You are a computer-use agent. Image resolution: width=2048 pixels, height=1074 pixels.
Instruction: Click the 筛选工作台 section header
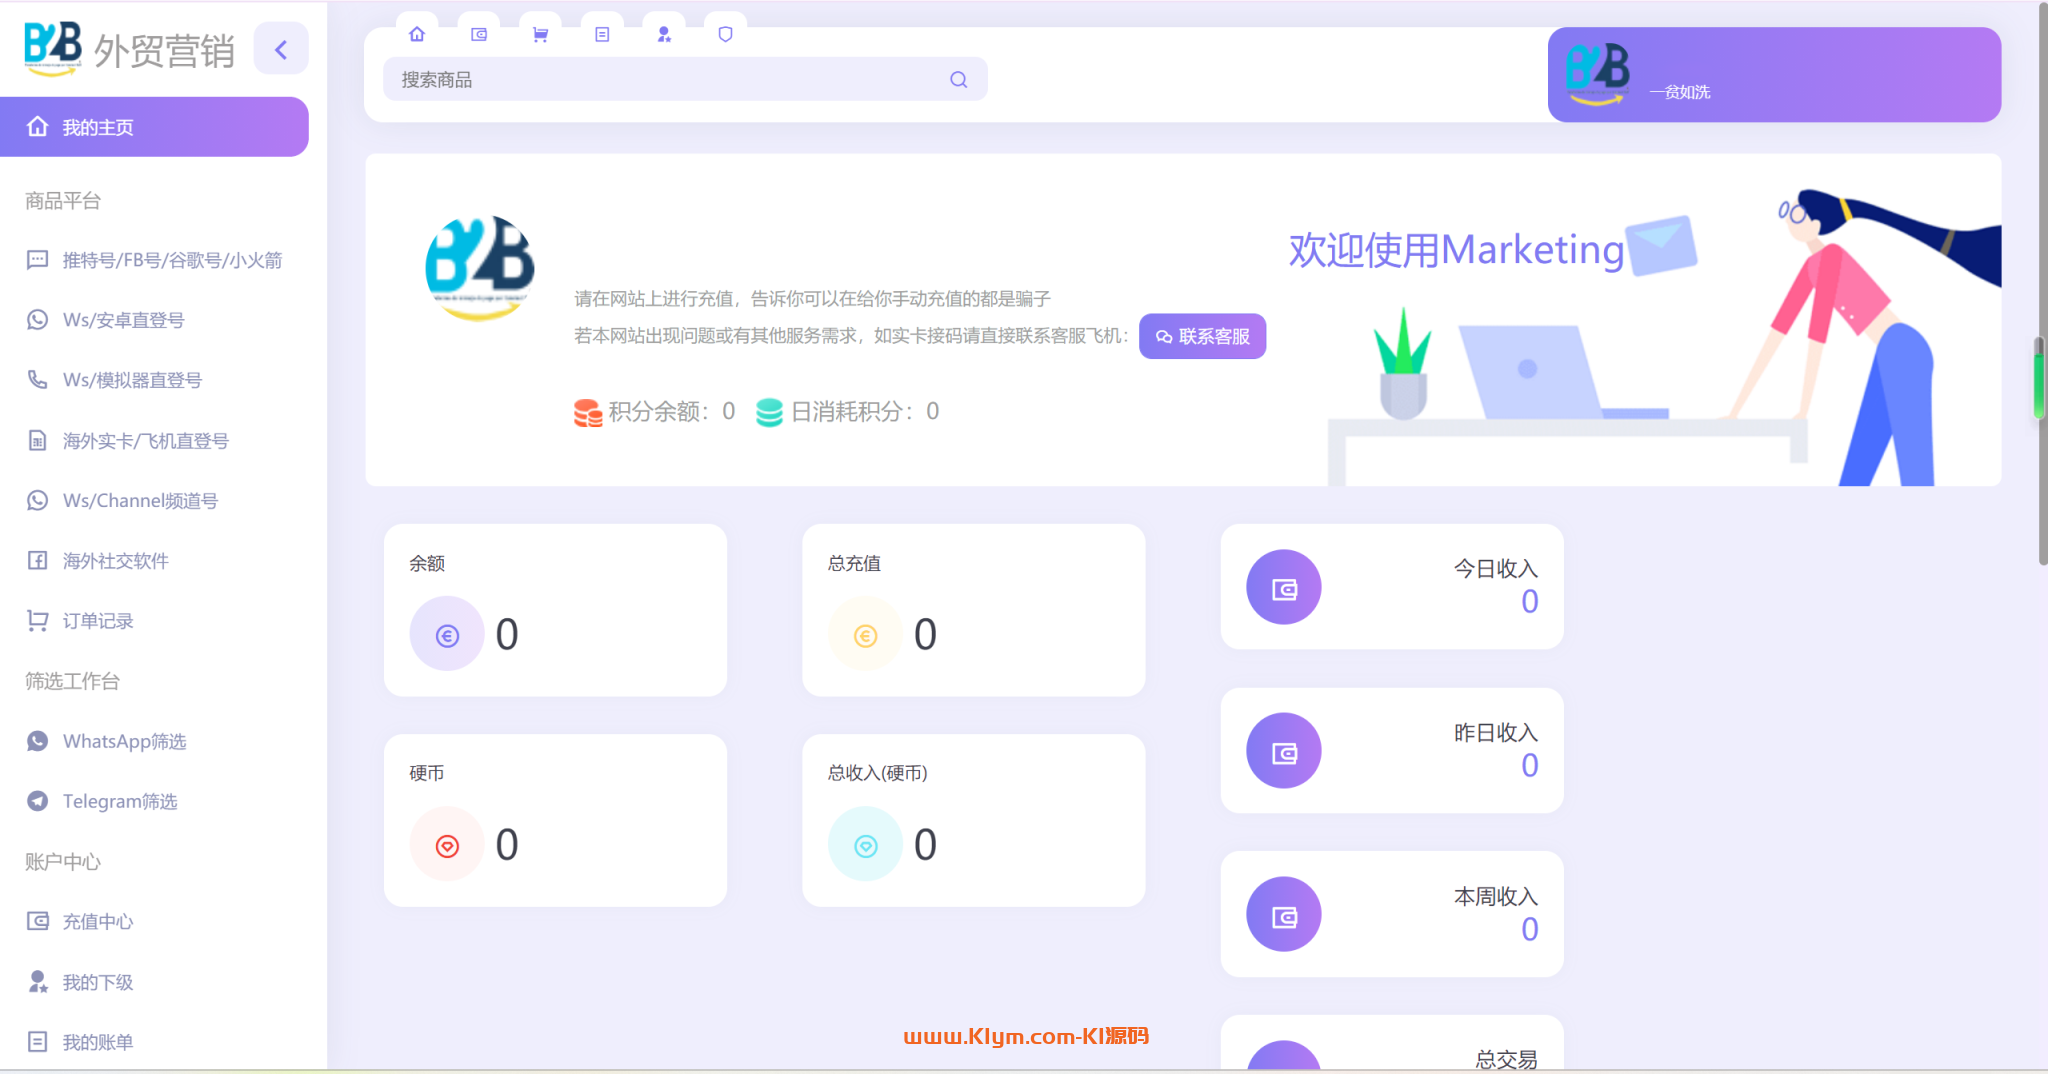[72, 681]
